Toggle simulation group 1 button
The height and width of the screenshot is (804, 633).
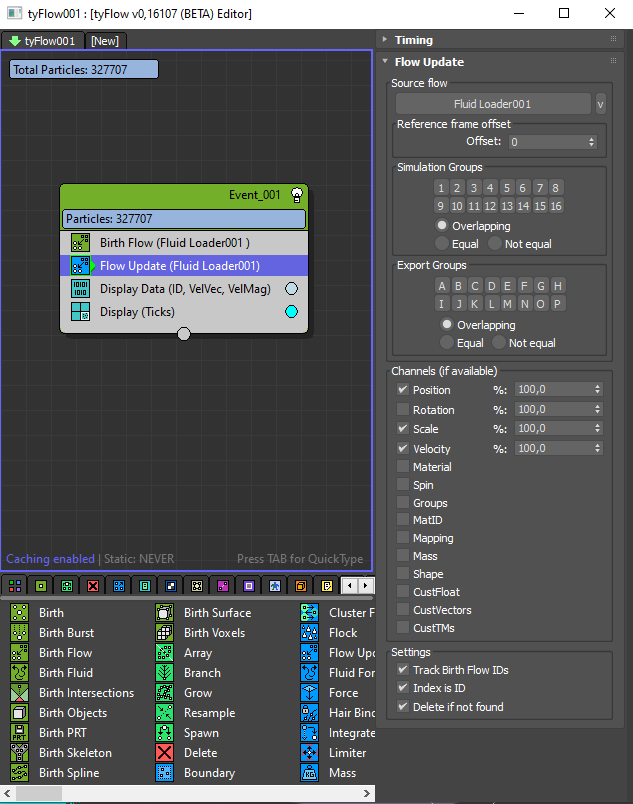coord(441,188)
